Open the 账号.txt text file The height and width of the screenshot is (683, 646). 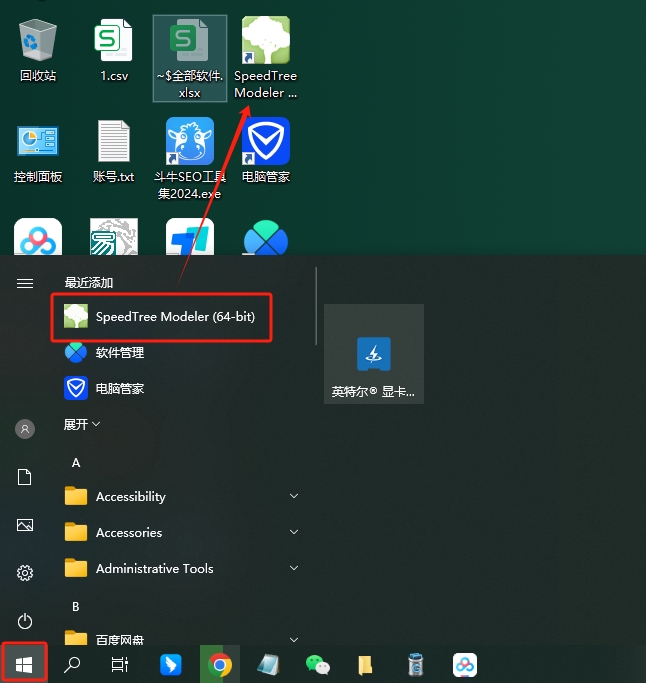114,151
